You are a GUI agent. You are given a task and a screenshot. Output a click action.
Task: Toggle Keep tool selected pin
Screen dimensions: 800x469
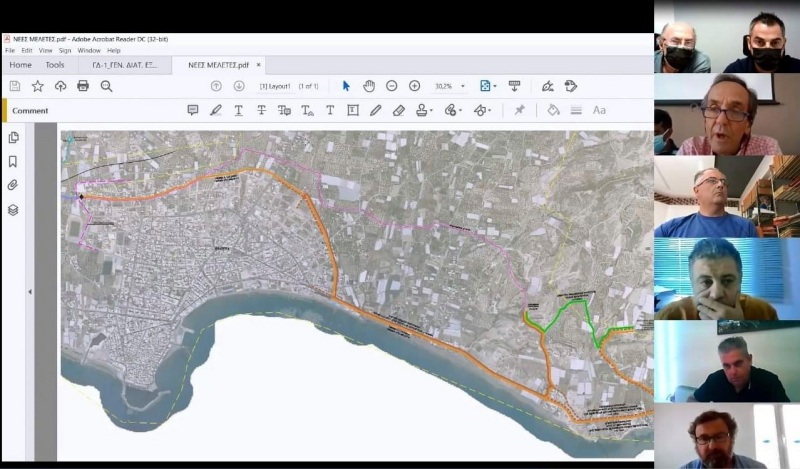[x=519, y=110]
